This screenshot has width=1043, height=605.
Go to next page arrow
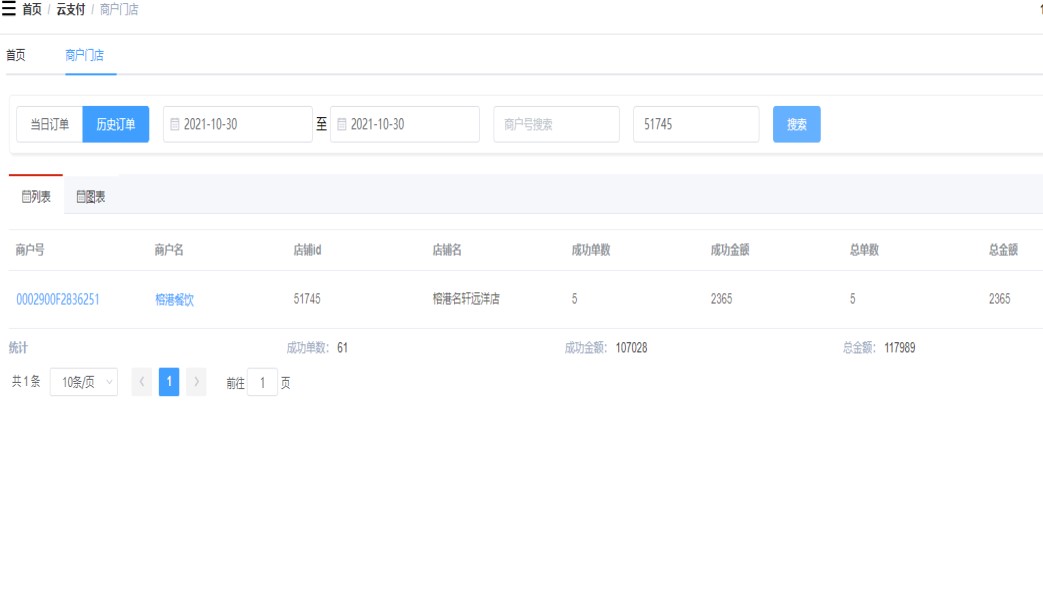pos(196,382)
